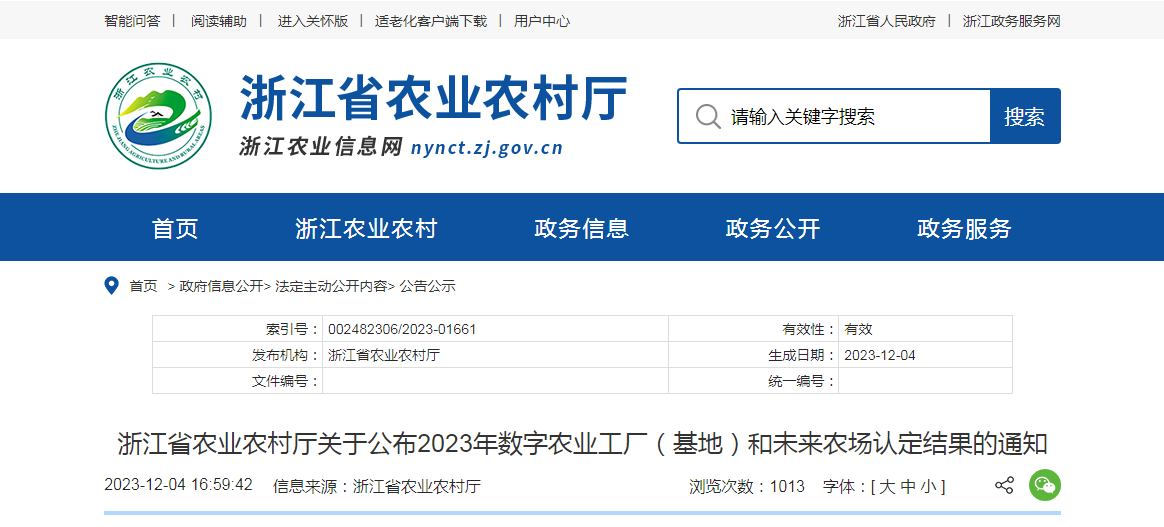Open 浙江农业农村 navigation menu
Viewport: 1164px width, 527px height.
366,228
